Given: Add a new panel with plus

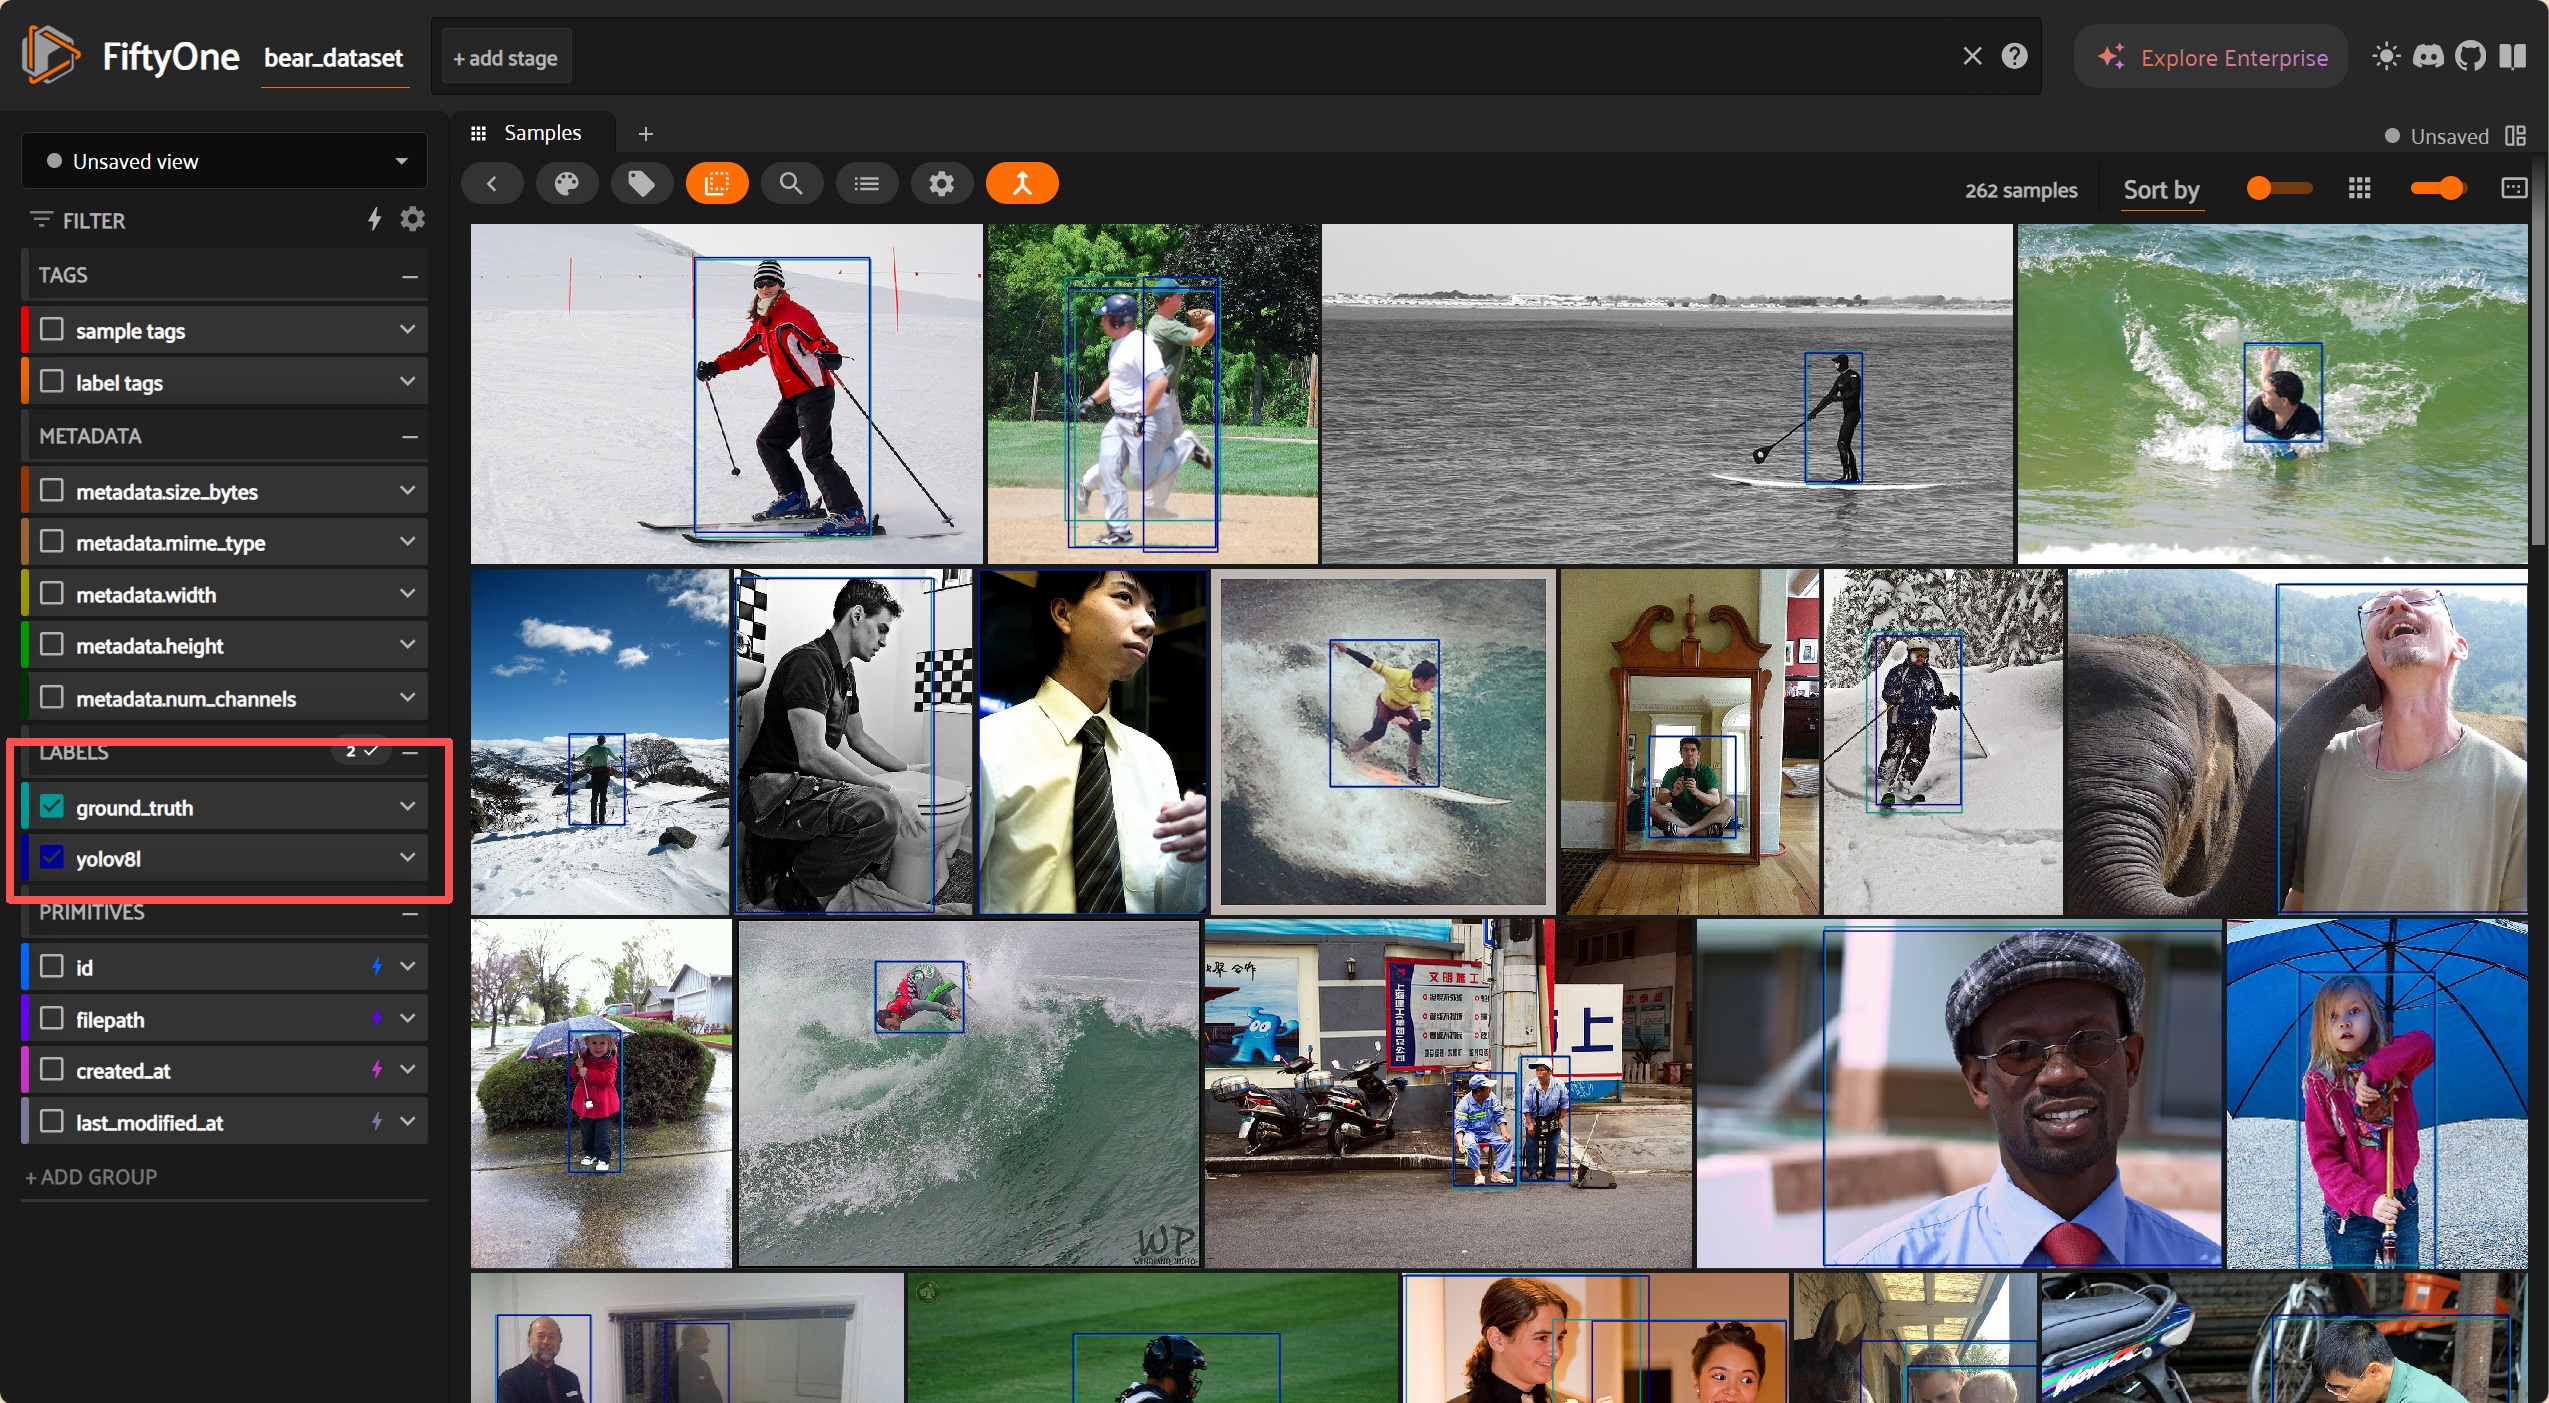Looking at the screenshot, I should click(646, 134).
